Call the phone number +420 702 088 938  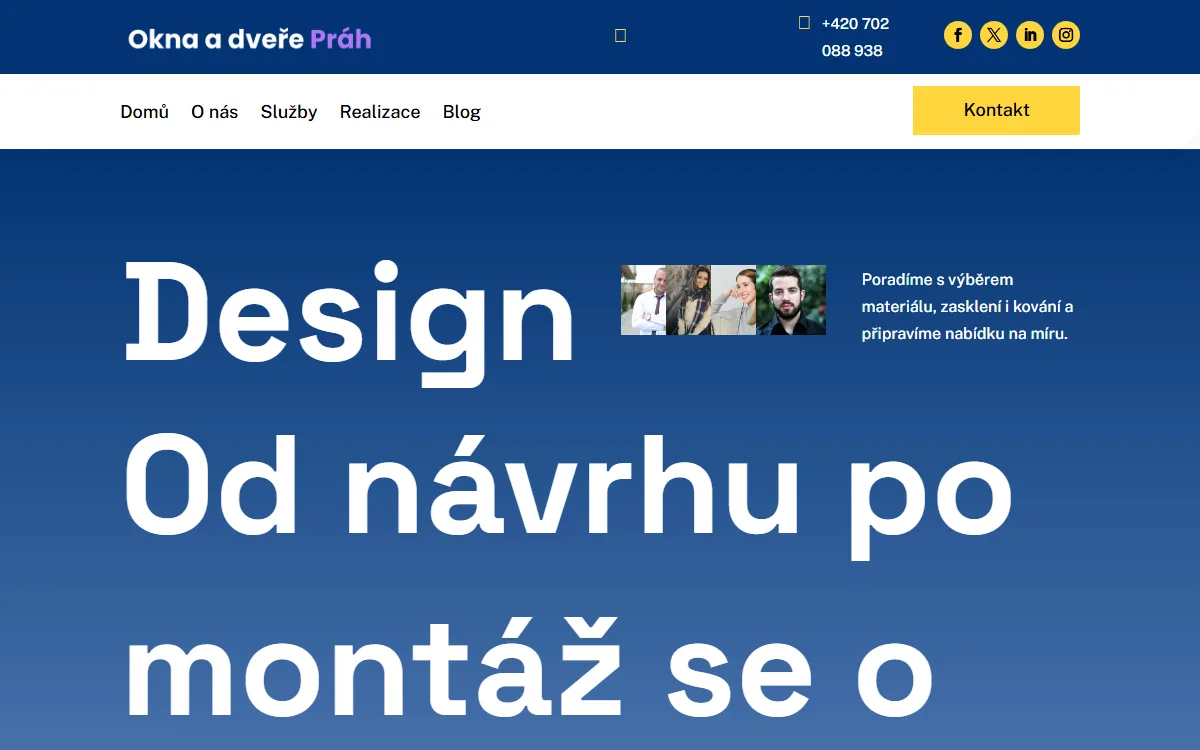click(x=855, y=37)
